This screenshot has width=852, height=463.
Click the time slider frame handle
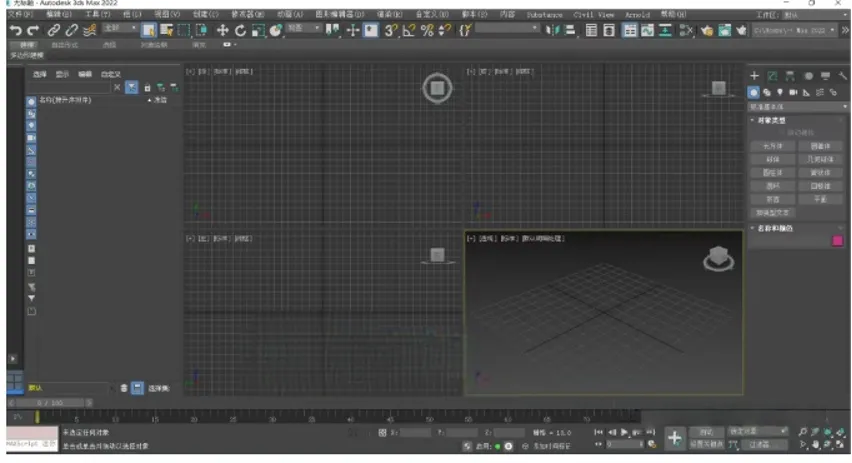point(49,403)
